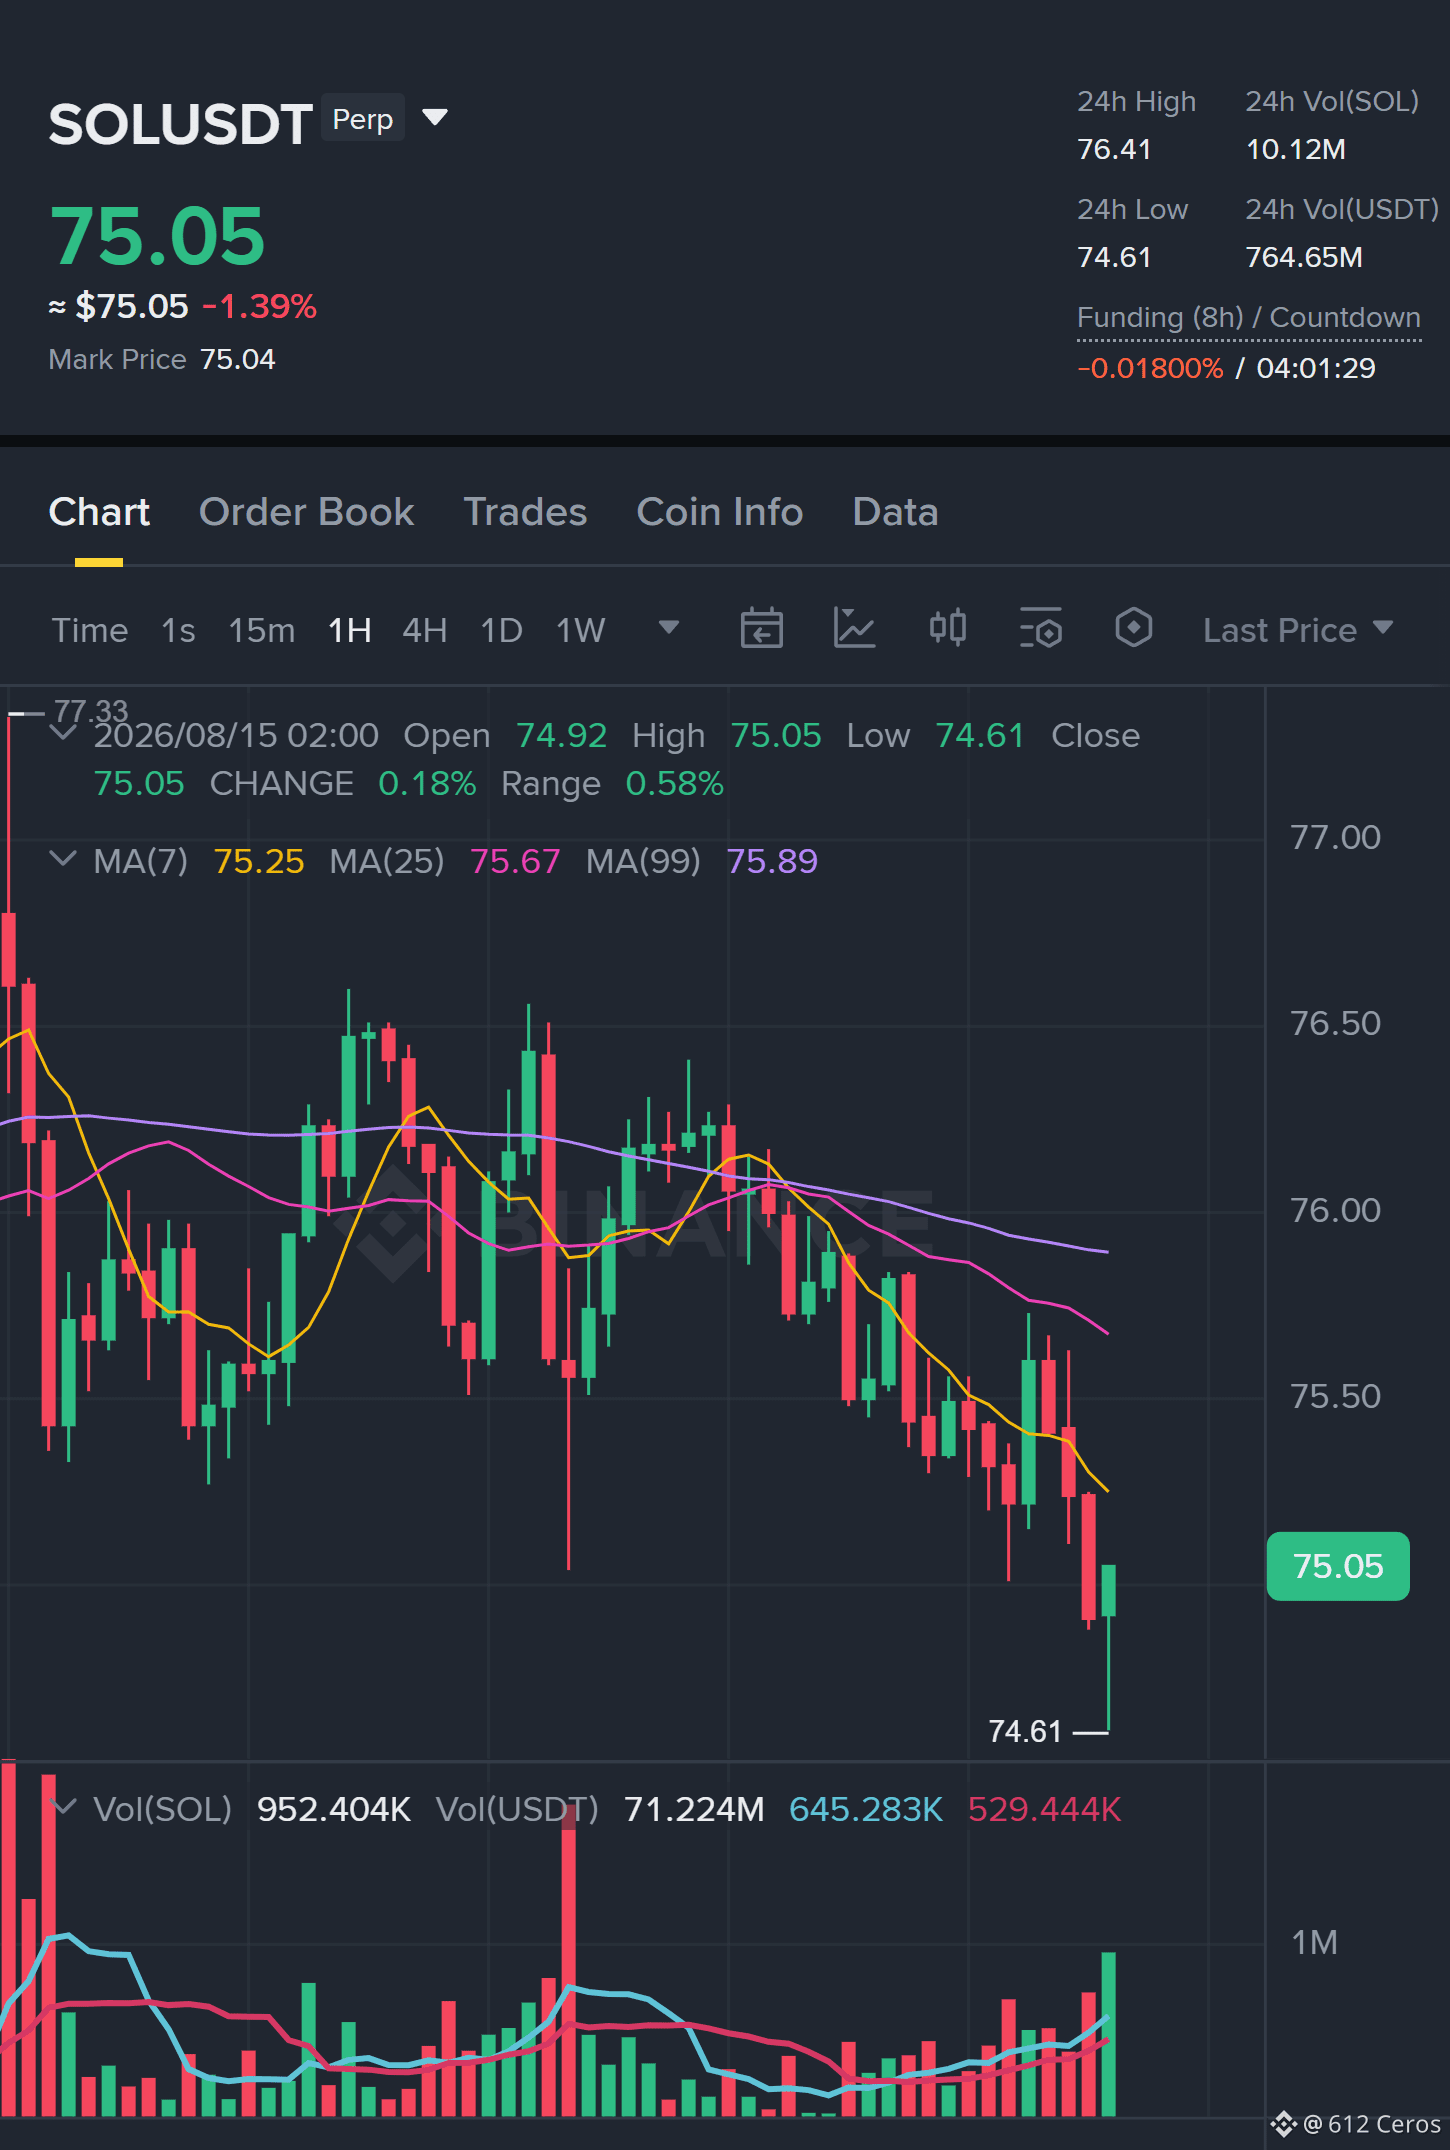Image resolution: width=1450 pixels, height=2150 pixels.
Task: Select the 15m interval
Action: [x=262, y=630]
